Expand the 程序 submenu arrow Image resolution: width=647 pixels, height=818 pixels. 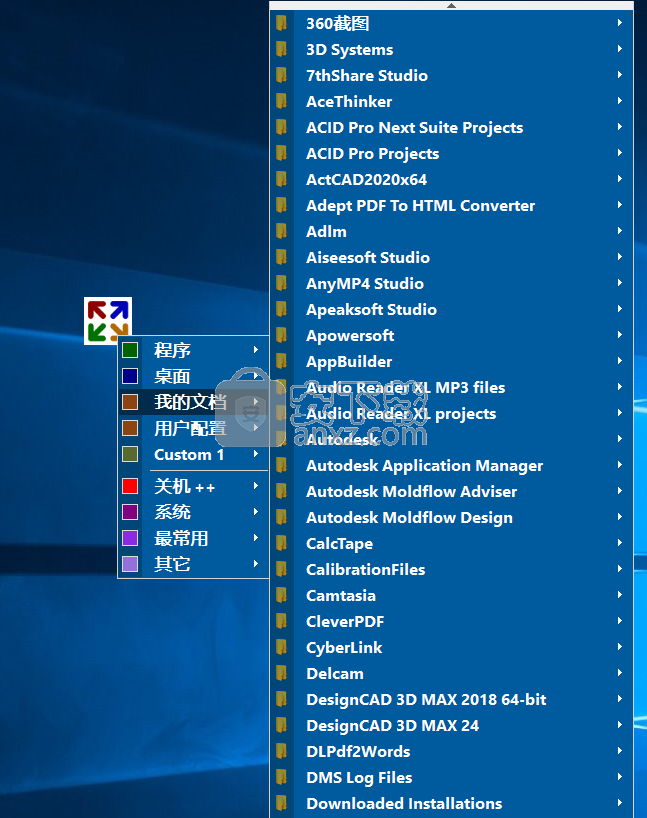pyautogui.click(x=256, y=350)
